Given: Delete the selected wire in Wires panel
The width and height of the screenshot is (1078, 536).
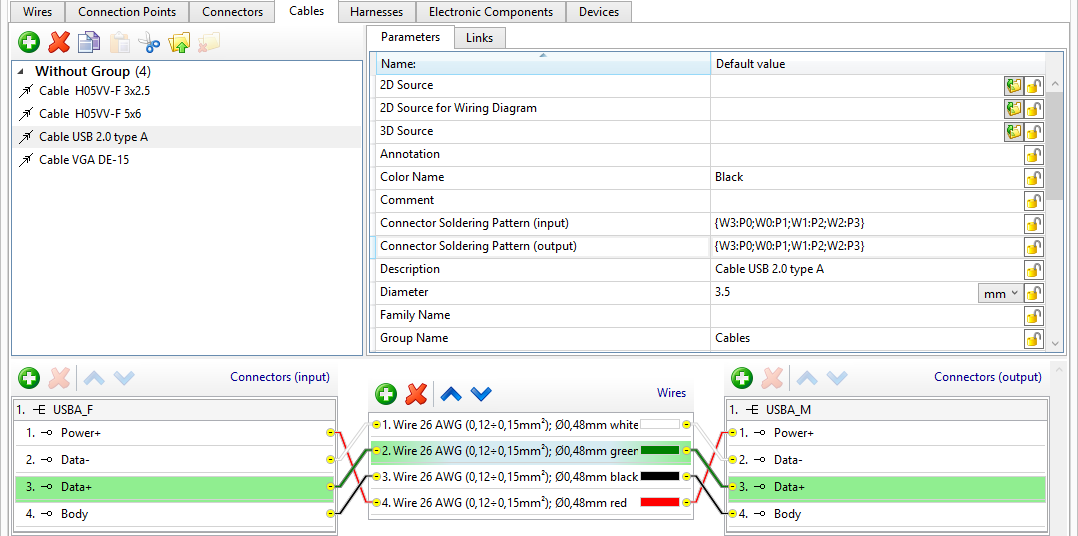Looking at the screenshot, I should pos(417,394).
